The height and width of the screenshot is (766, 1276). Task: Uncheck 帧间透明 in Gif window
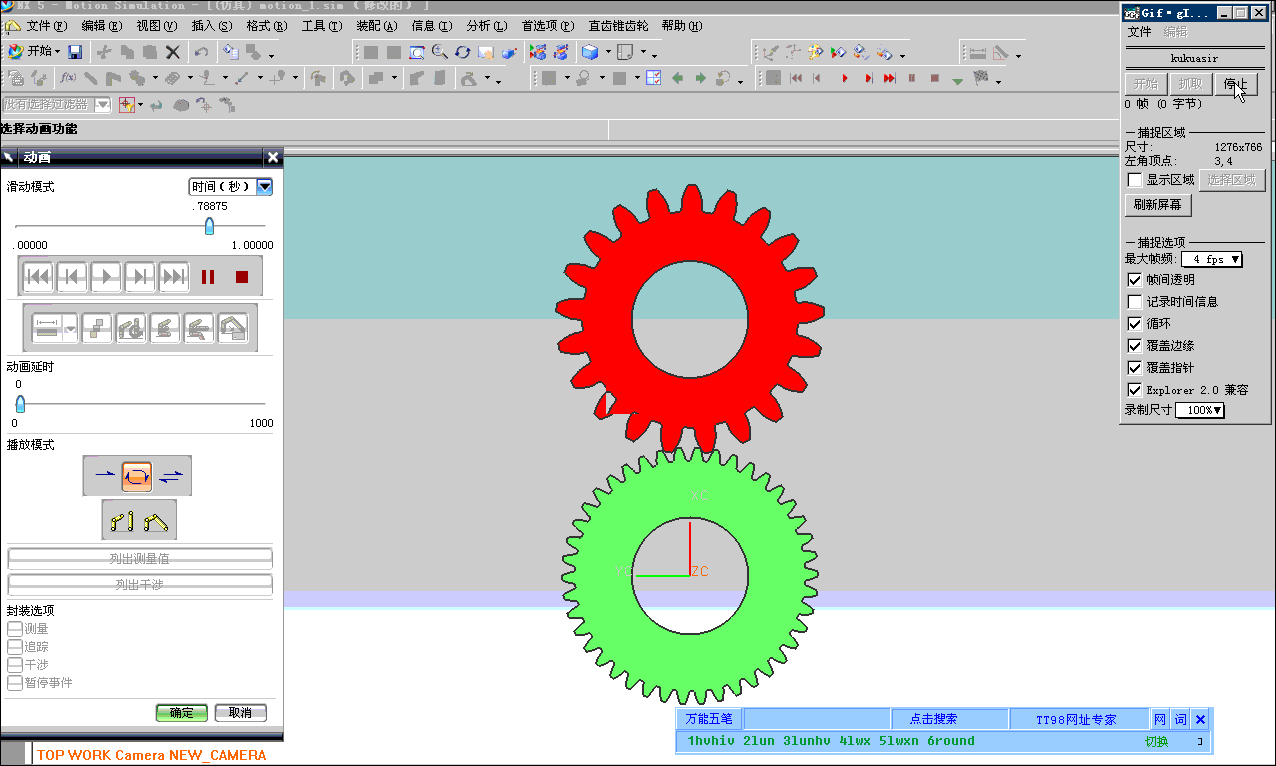[1134, 280]
